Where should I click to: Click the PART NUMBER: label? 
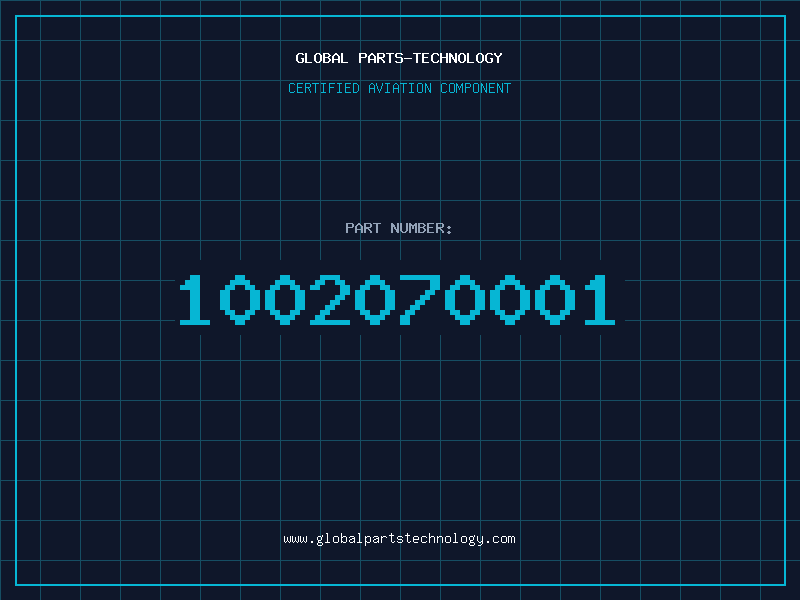(399, 228)
